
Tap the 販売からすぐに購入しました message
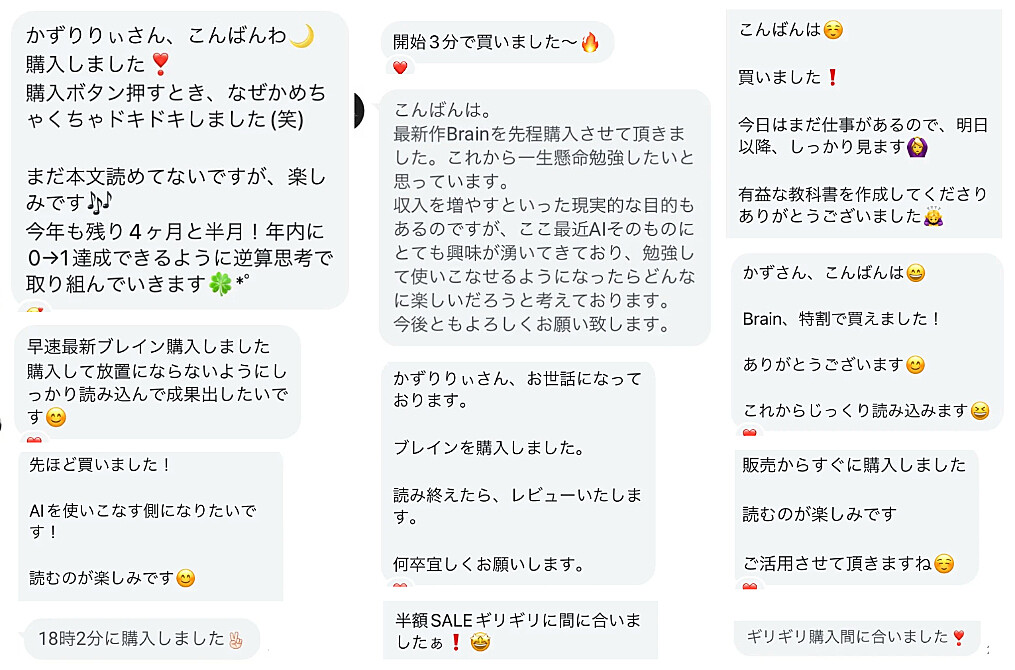(x=855, y=514)
